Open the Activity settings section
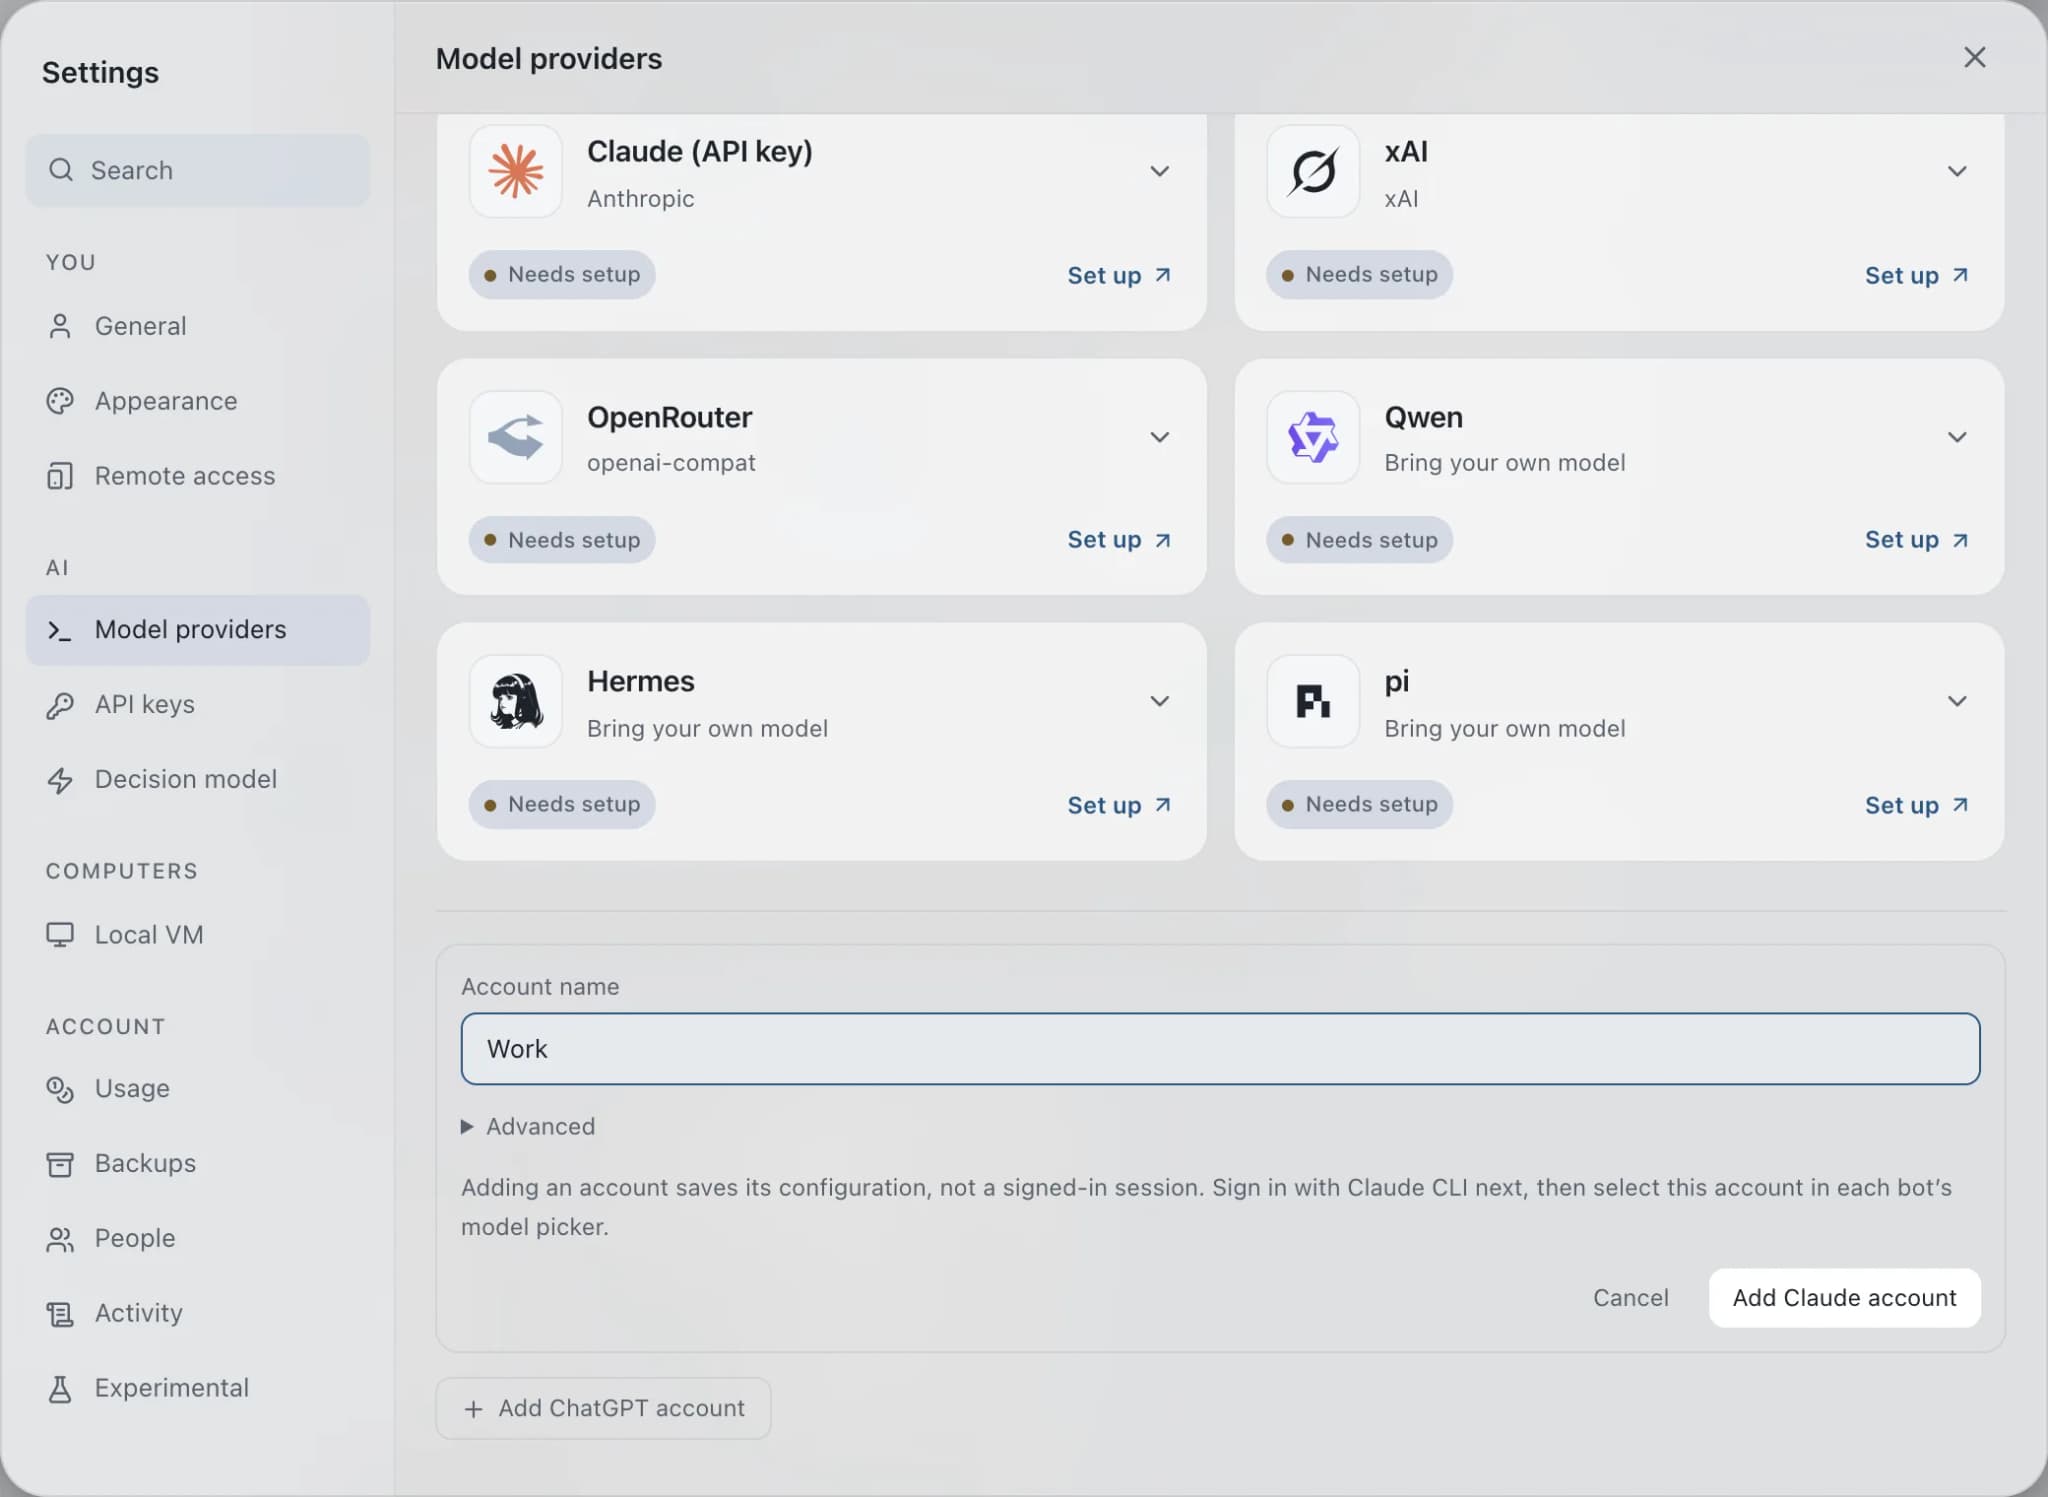 (x=198, y=1314)
